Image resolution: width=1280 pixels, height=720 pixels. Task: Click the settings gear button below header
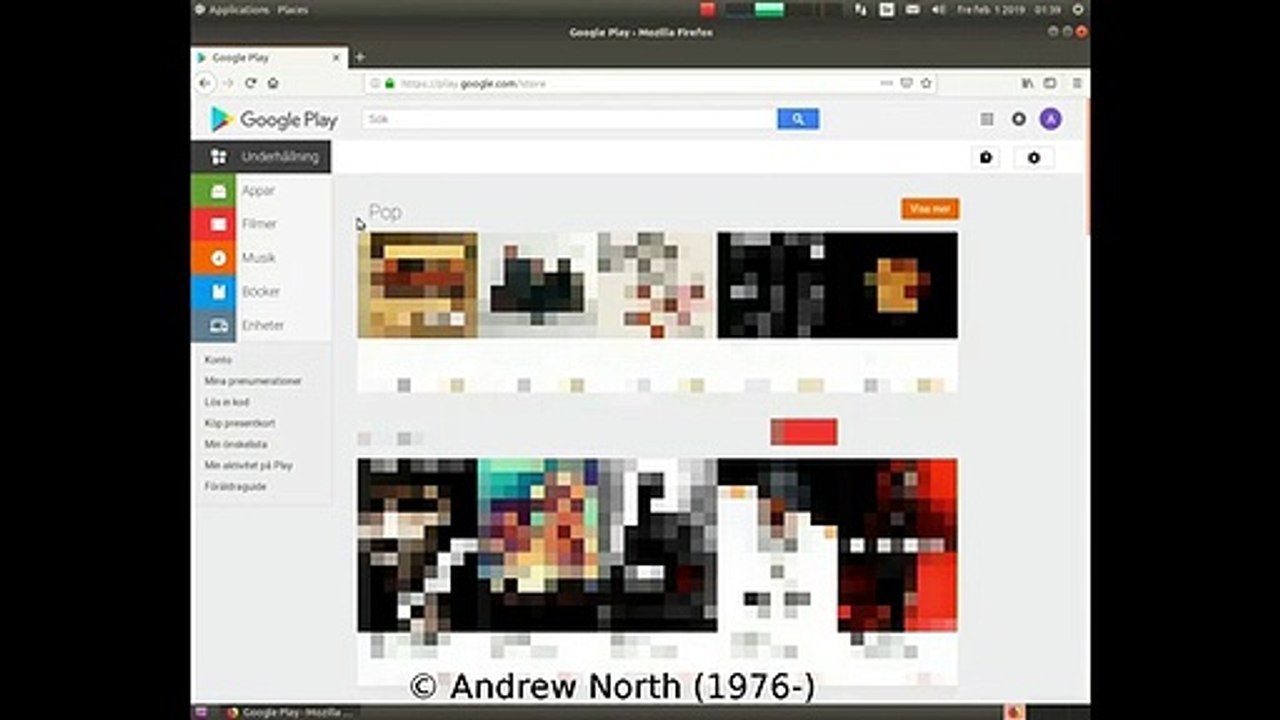click(x=1034, y=157)
